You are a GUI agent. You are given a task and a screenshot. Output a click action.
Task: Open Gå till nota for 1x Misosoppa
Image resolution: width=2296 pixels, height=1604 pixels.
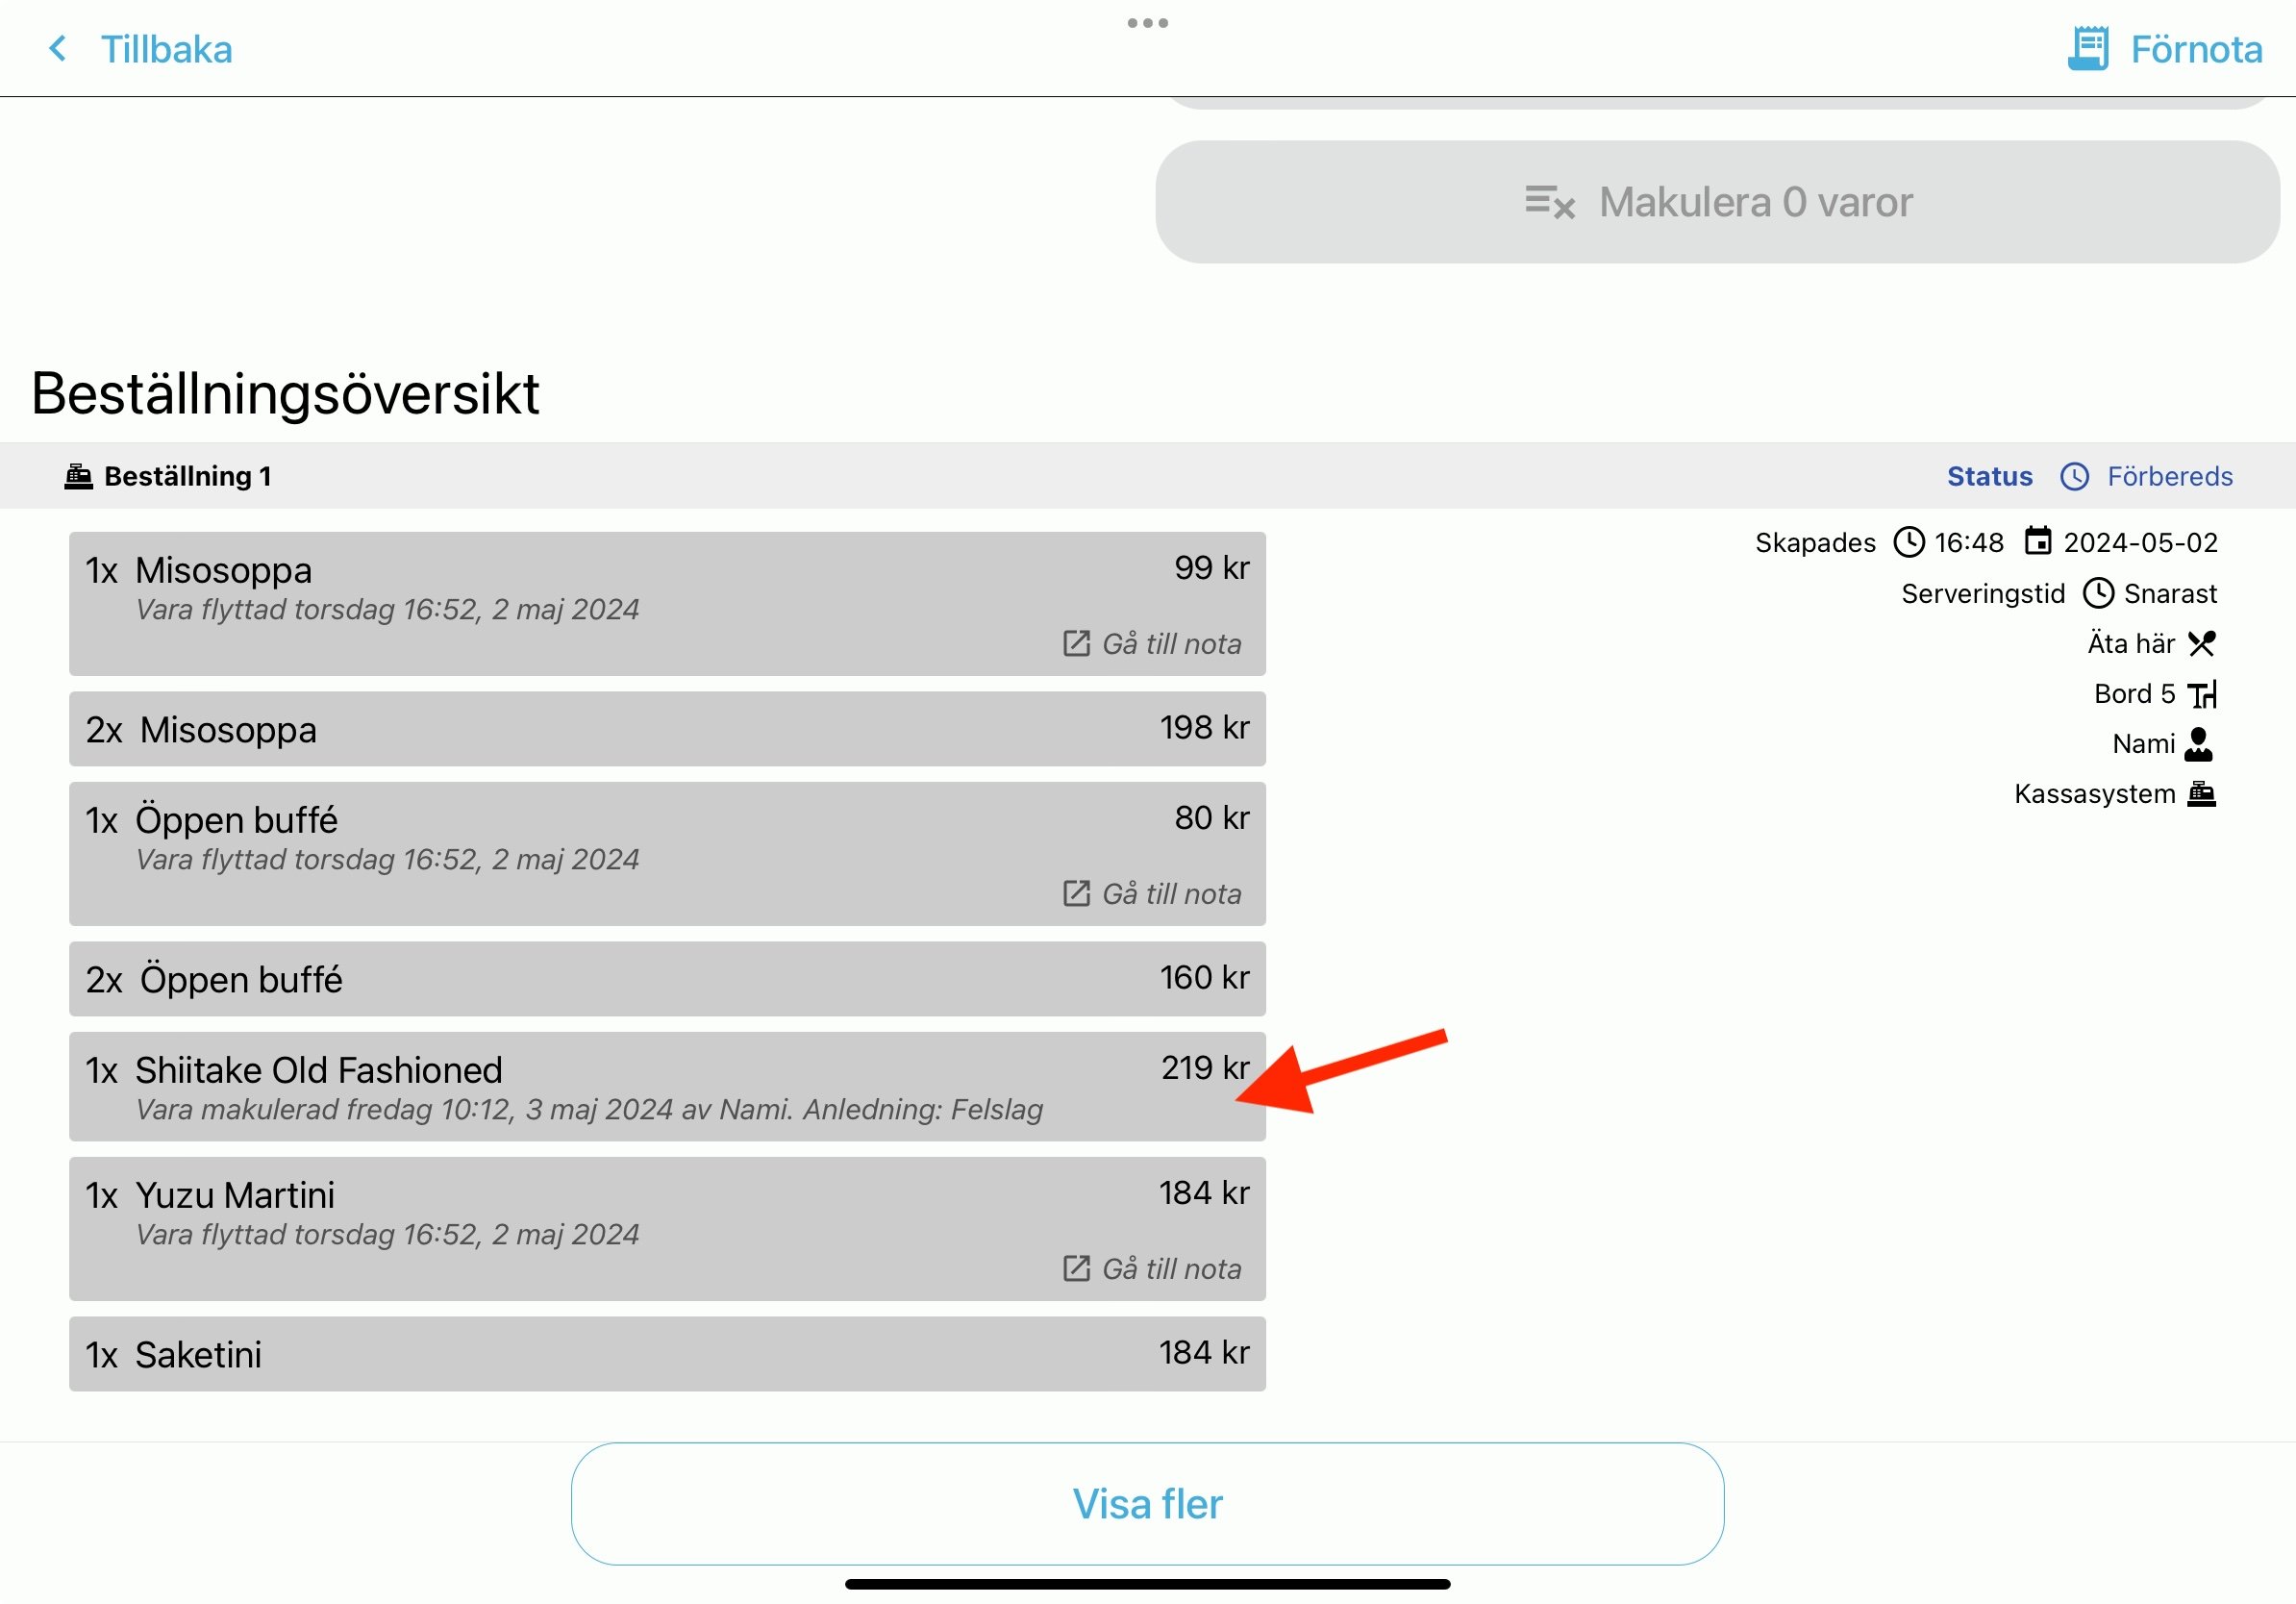point(1152,644)
